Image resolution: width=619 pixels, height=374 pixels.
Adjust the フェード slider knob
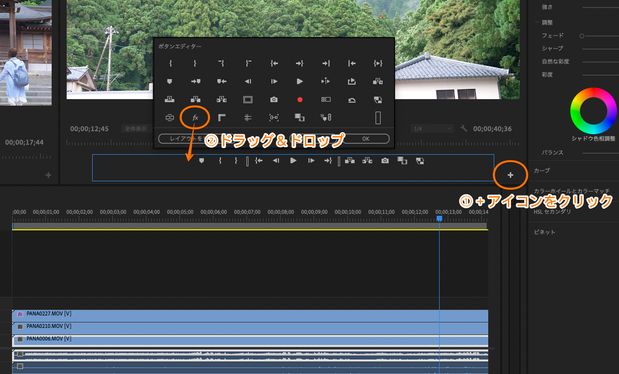click(581, 36)
